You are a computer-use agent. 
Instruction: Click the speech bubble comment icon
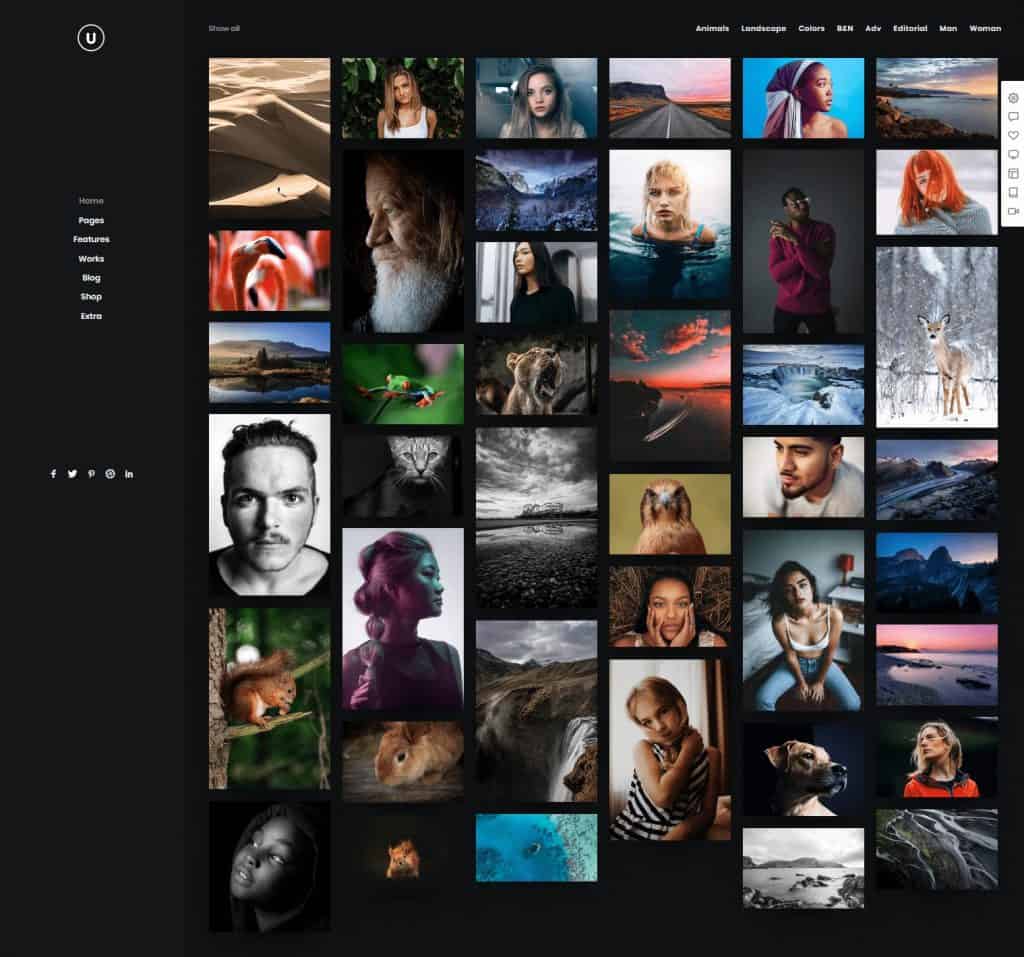click(x=1013, y=117)
